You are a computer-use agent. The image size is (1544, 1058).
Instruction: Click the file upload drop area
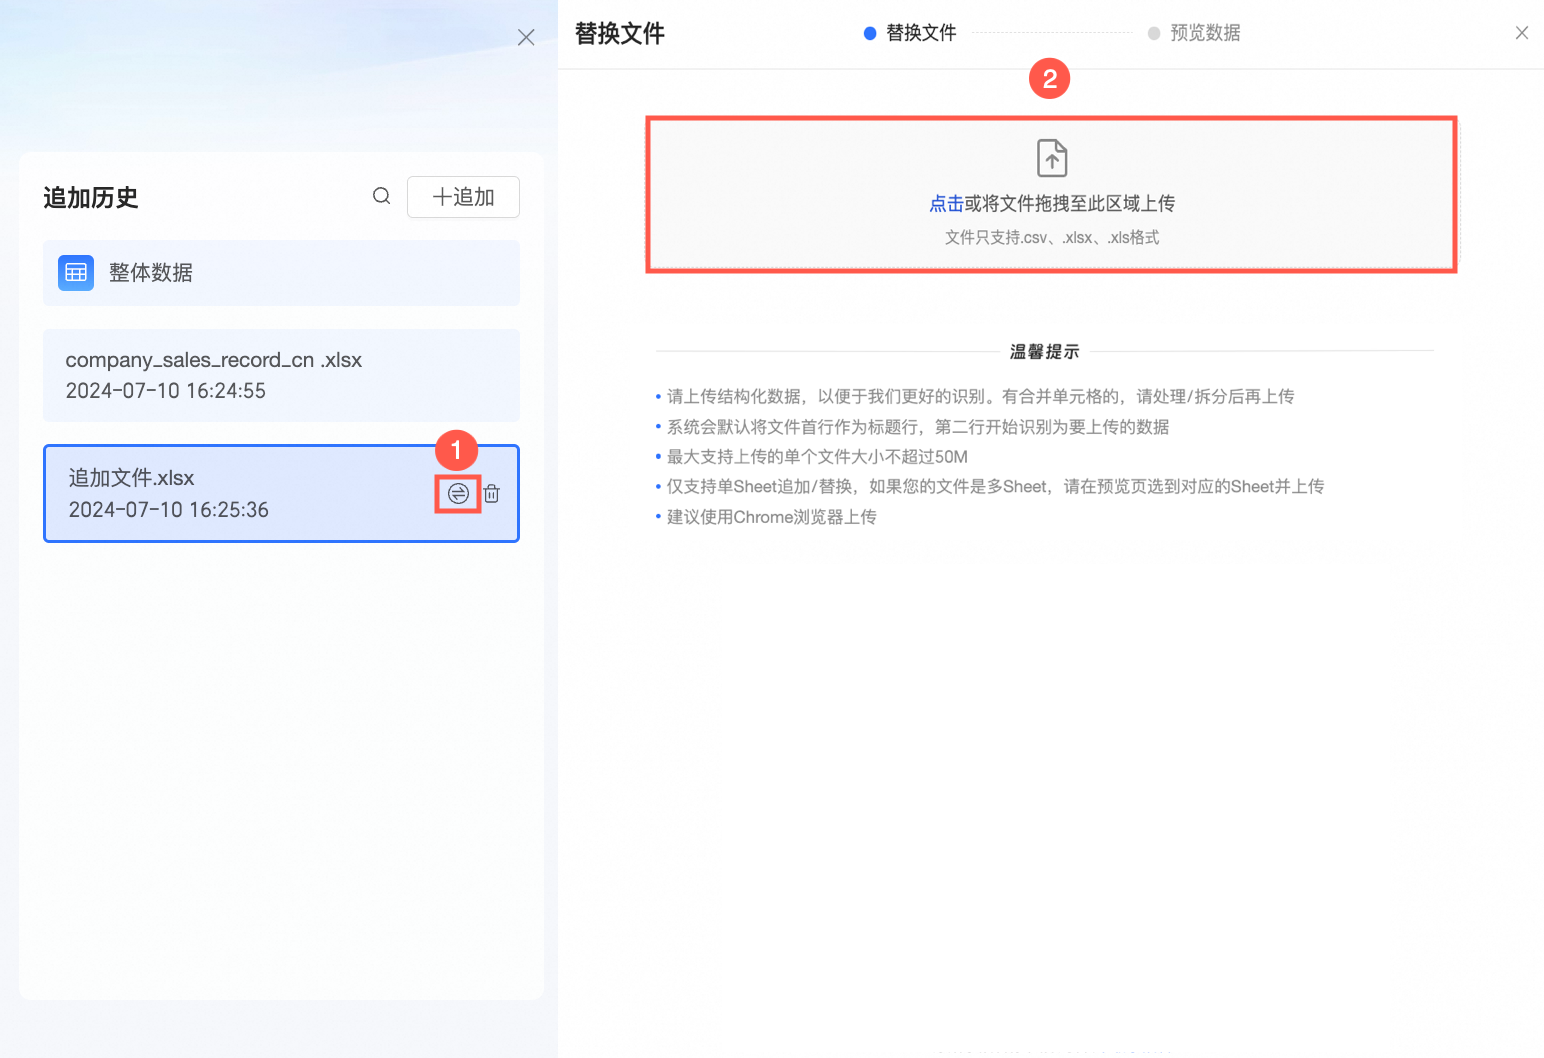[1051, 194]
